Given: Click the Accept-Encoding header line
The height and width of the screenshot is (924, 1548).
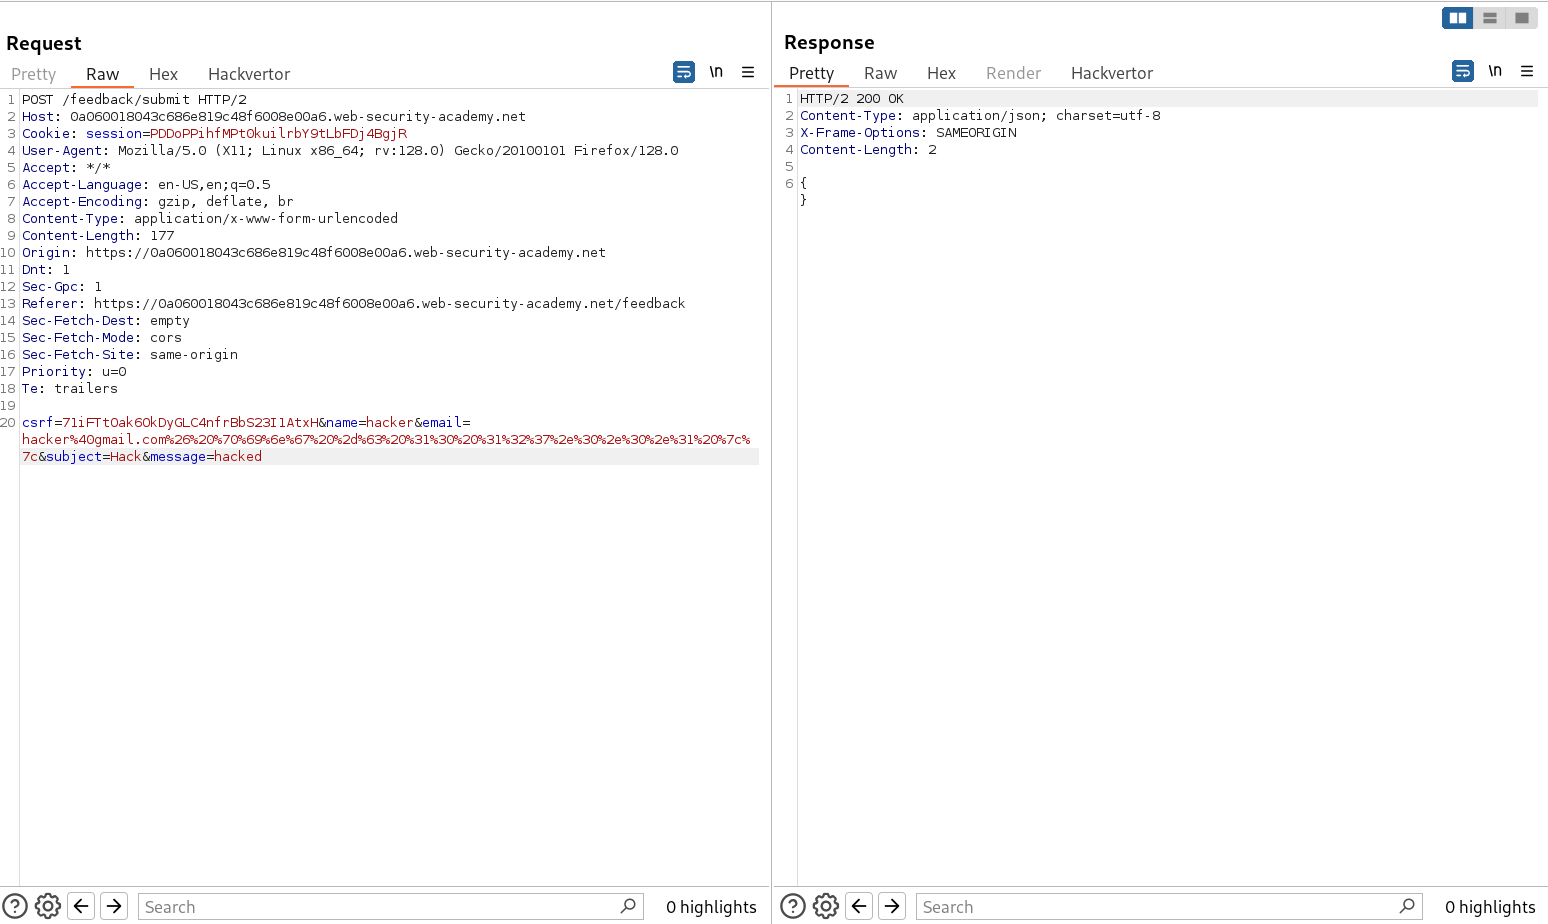Looking at the screenshot, I should (158, 202).
